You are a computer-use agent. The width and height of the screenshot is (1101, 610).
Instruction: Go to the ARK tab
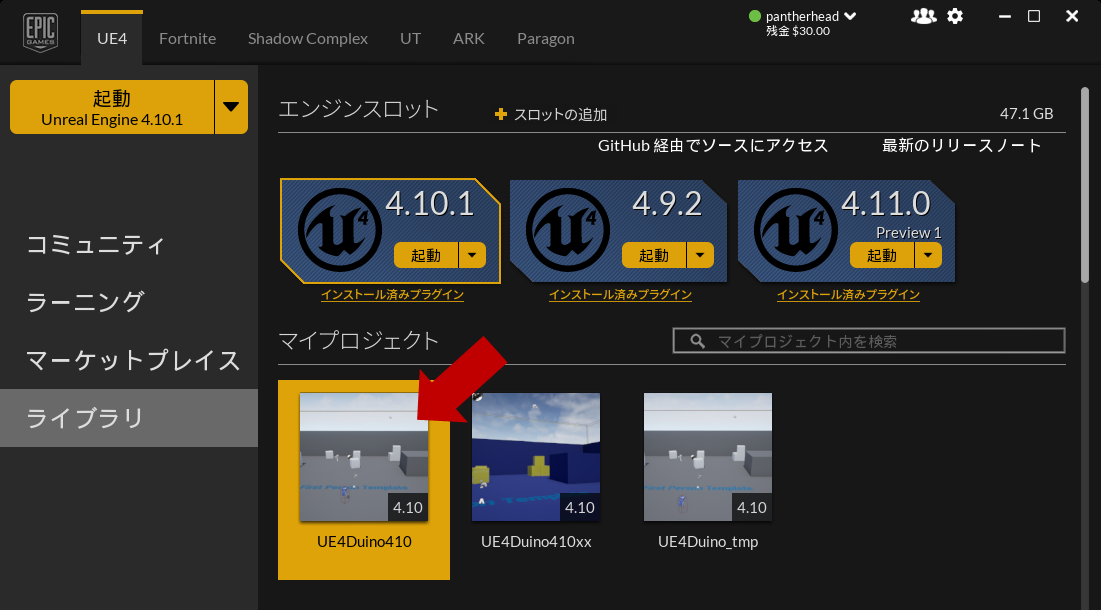(x=468, y=39)
